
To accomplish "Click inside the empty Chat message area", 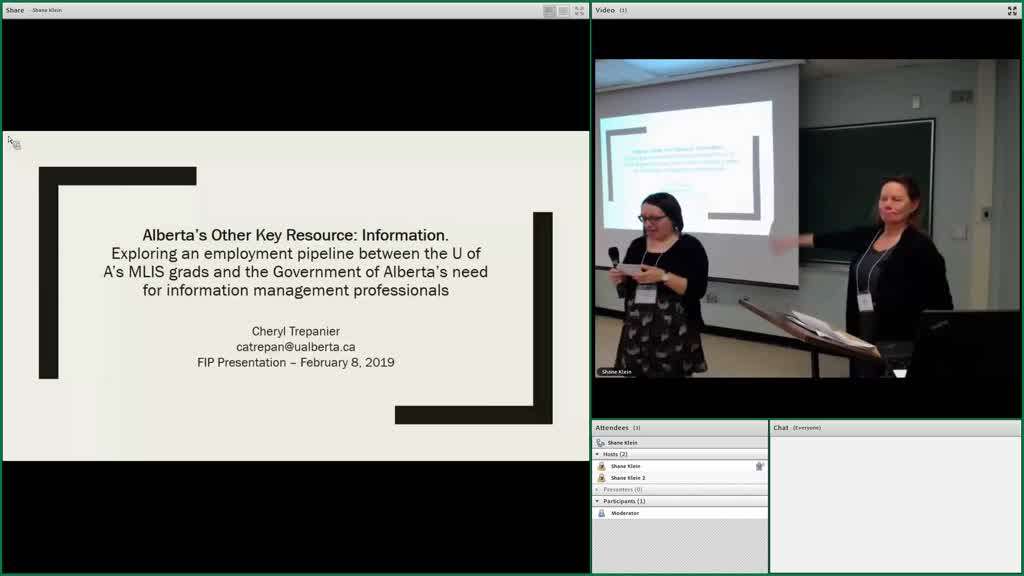I will click(x=895, y=504).
